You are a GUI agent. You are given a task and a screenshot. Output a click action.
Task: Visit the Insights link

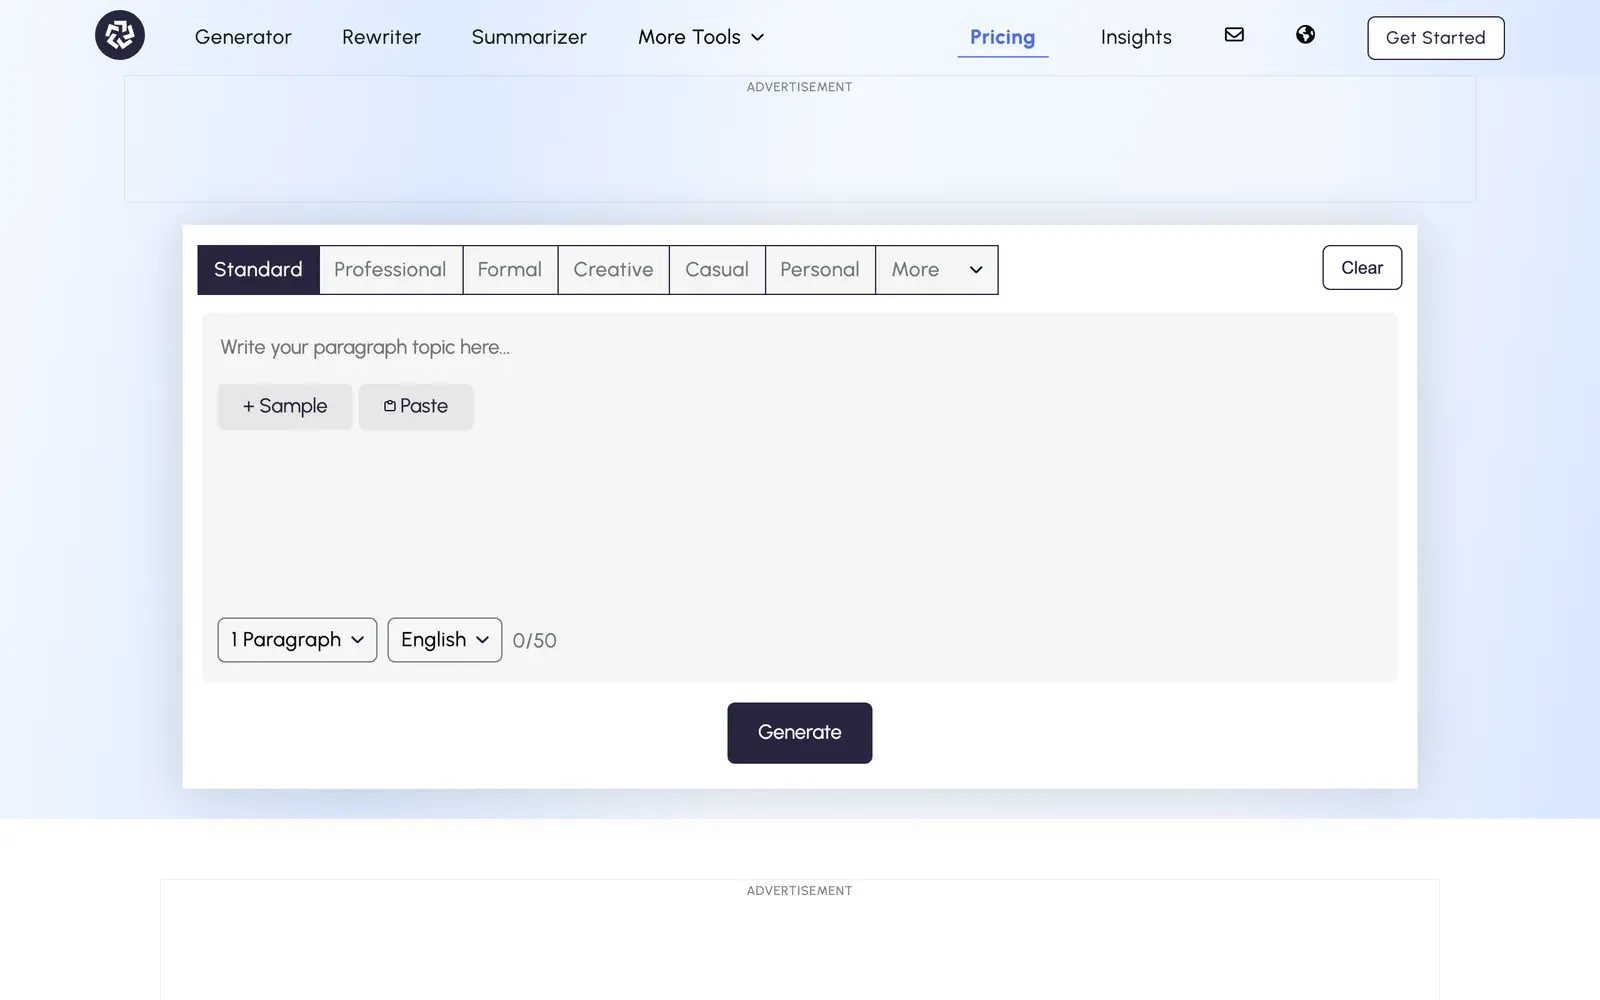(1136, 37)
